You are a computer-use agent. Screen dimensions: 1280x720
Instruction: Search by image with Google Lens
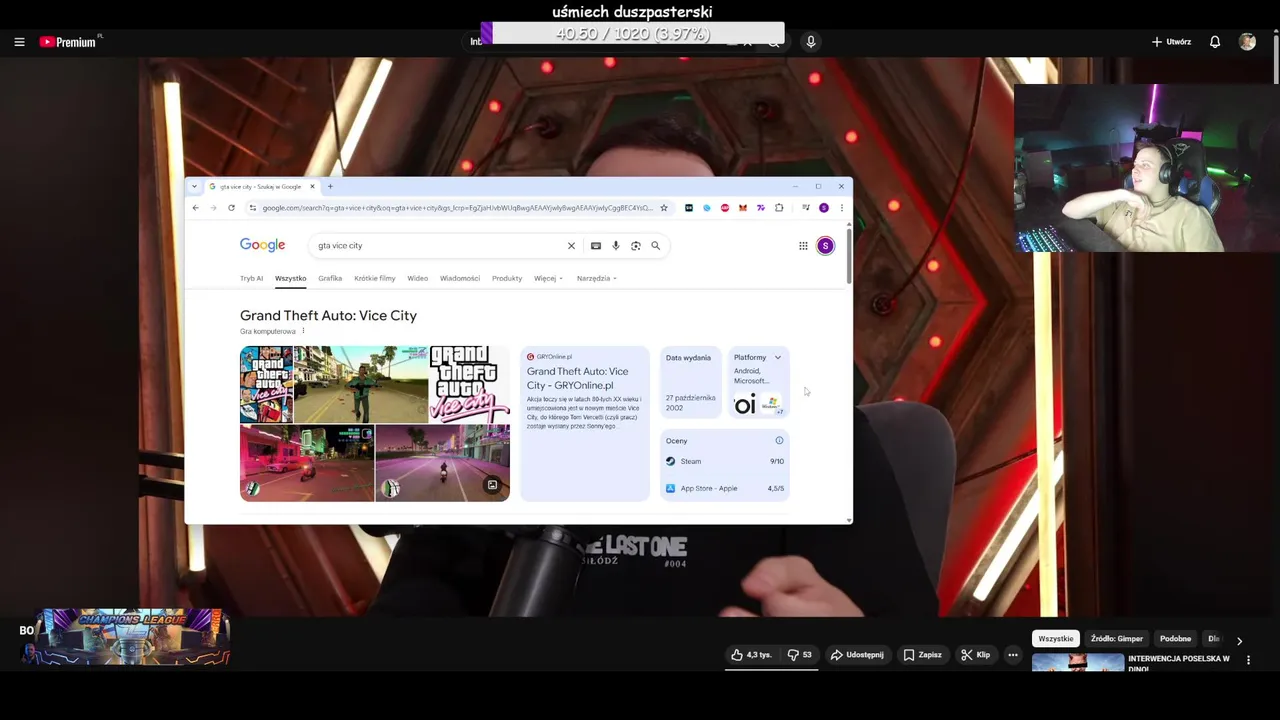click(636, 245)
